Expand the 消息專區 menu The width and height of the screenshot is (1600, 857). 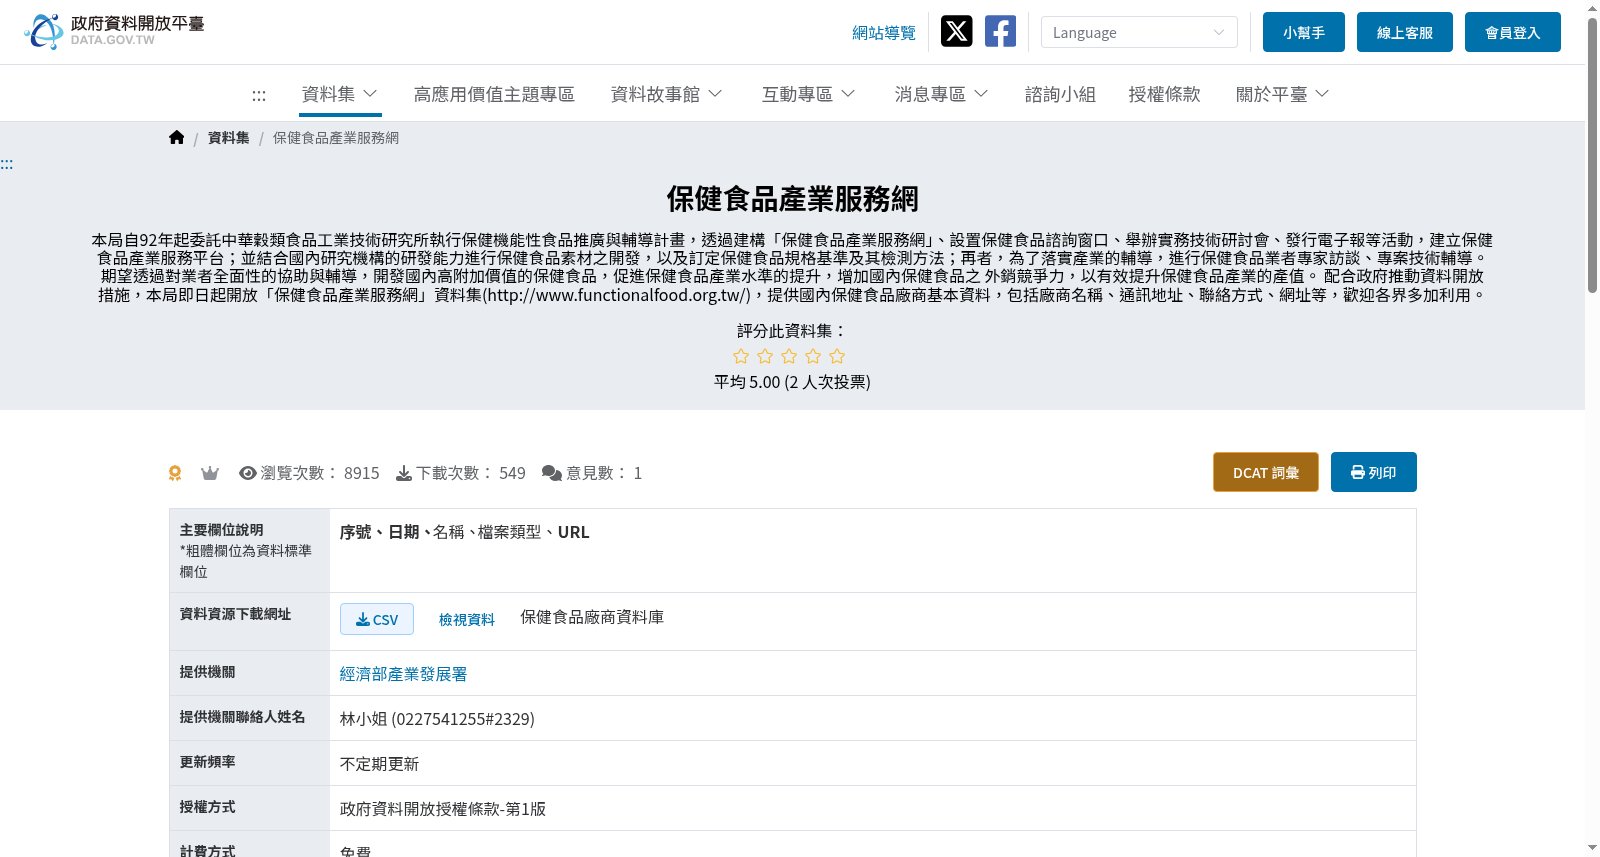(x=942, y=94)
